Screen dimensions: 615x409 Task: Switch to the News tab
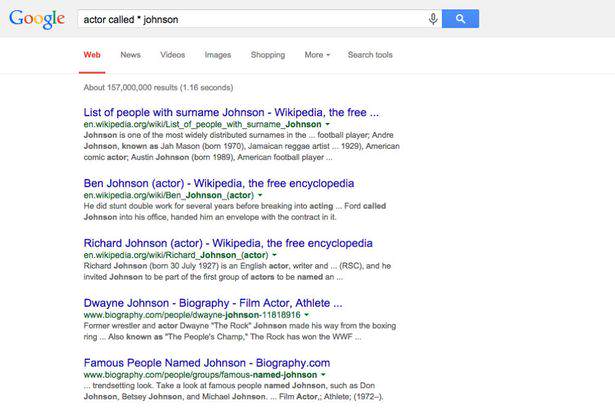coord(130,55)
